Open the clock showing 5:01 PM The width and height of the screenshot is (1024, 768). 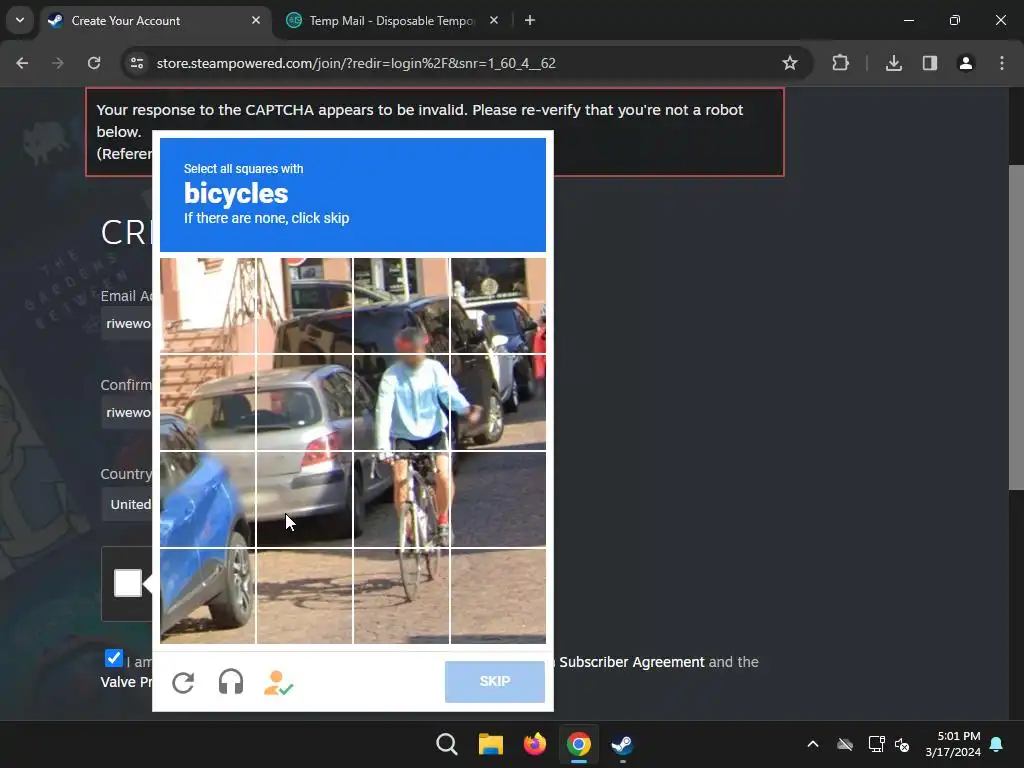953,744
